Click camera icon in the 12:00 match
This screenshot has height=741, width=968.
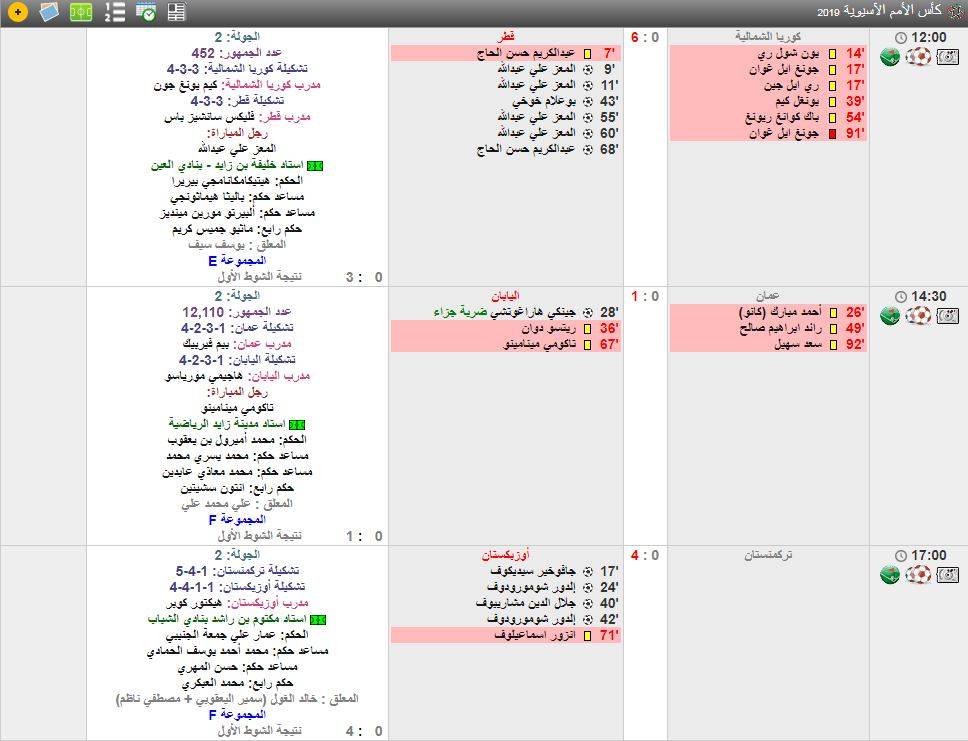948,57
